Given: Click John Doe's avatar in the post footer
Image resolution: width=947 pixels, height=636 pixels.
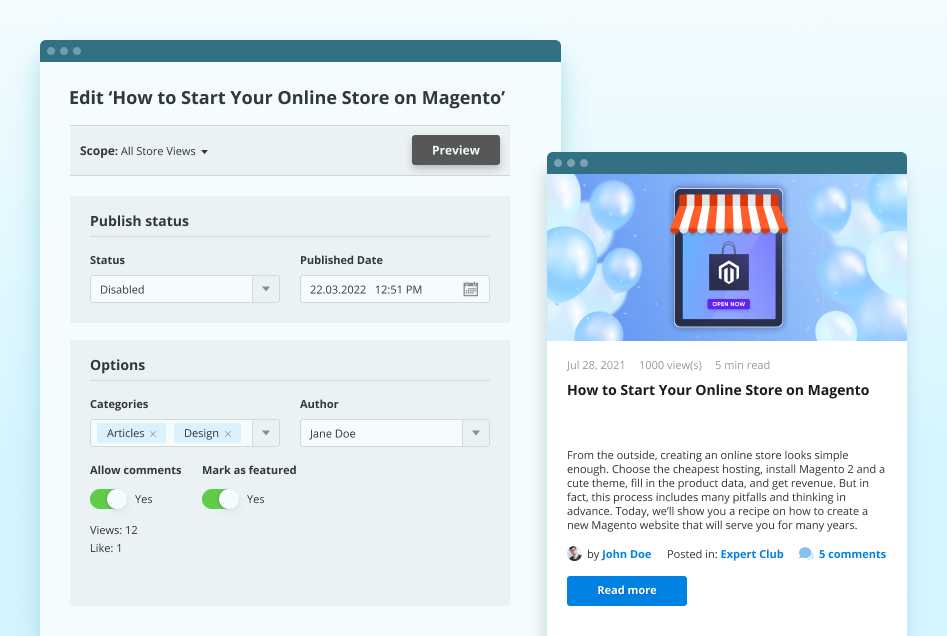Looking at the screenshot, I should [x=575, y=553].
